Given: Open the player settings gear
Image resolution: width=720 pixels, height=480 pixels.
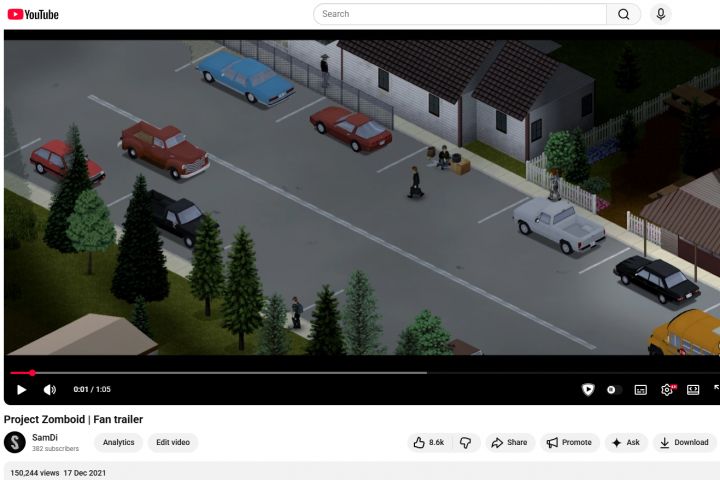Looking at the screenshot, I should pos(667,390).
